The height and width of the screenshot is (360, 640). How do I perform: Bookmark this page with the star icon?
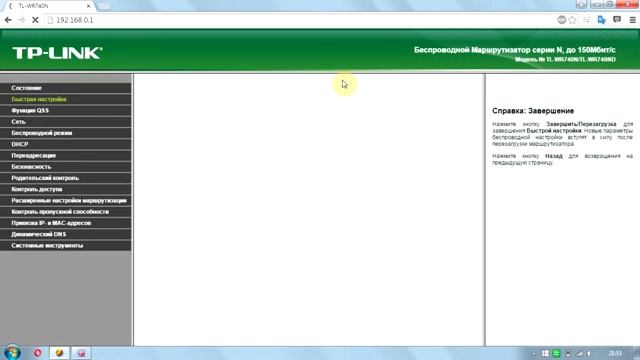(x=572, y=20)
